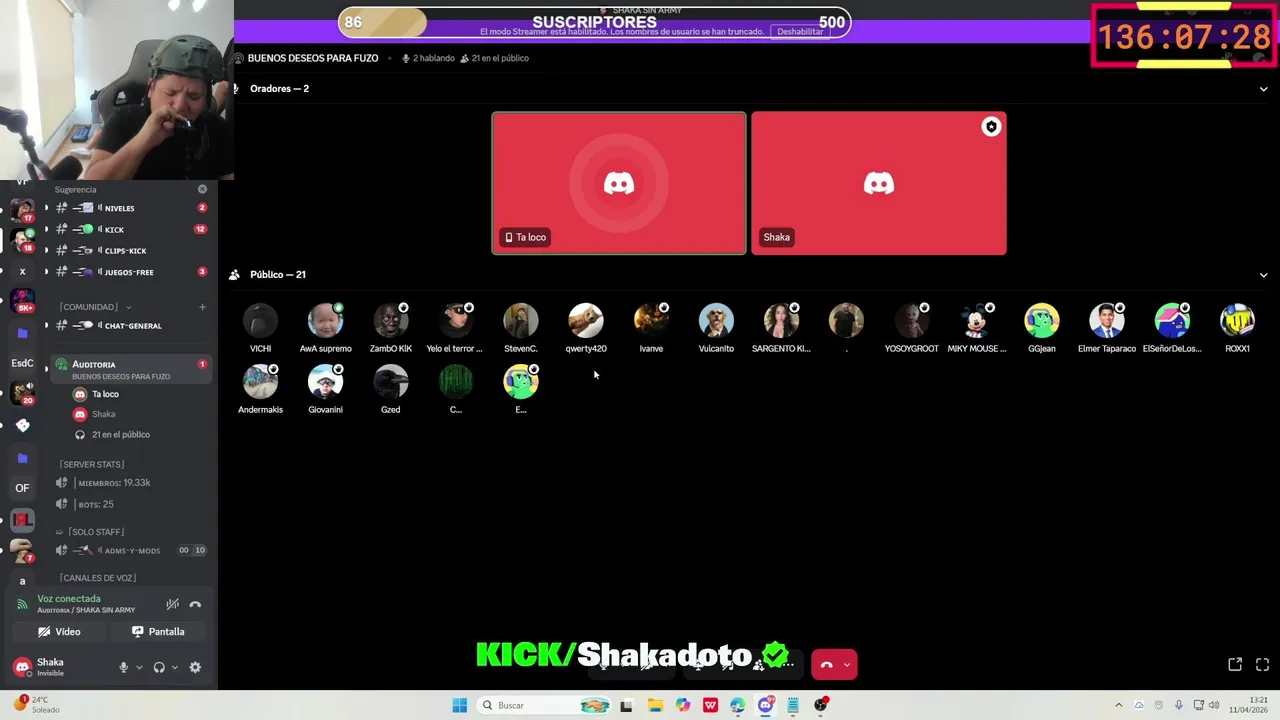Image resolution: width=1280 pixels, height=720 pixels.
Task: Close the Sugerencia suggestion panel
Action: click(202, 189)
